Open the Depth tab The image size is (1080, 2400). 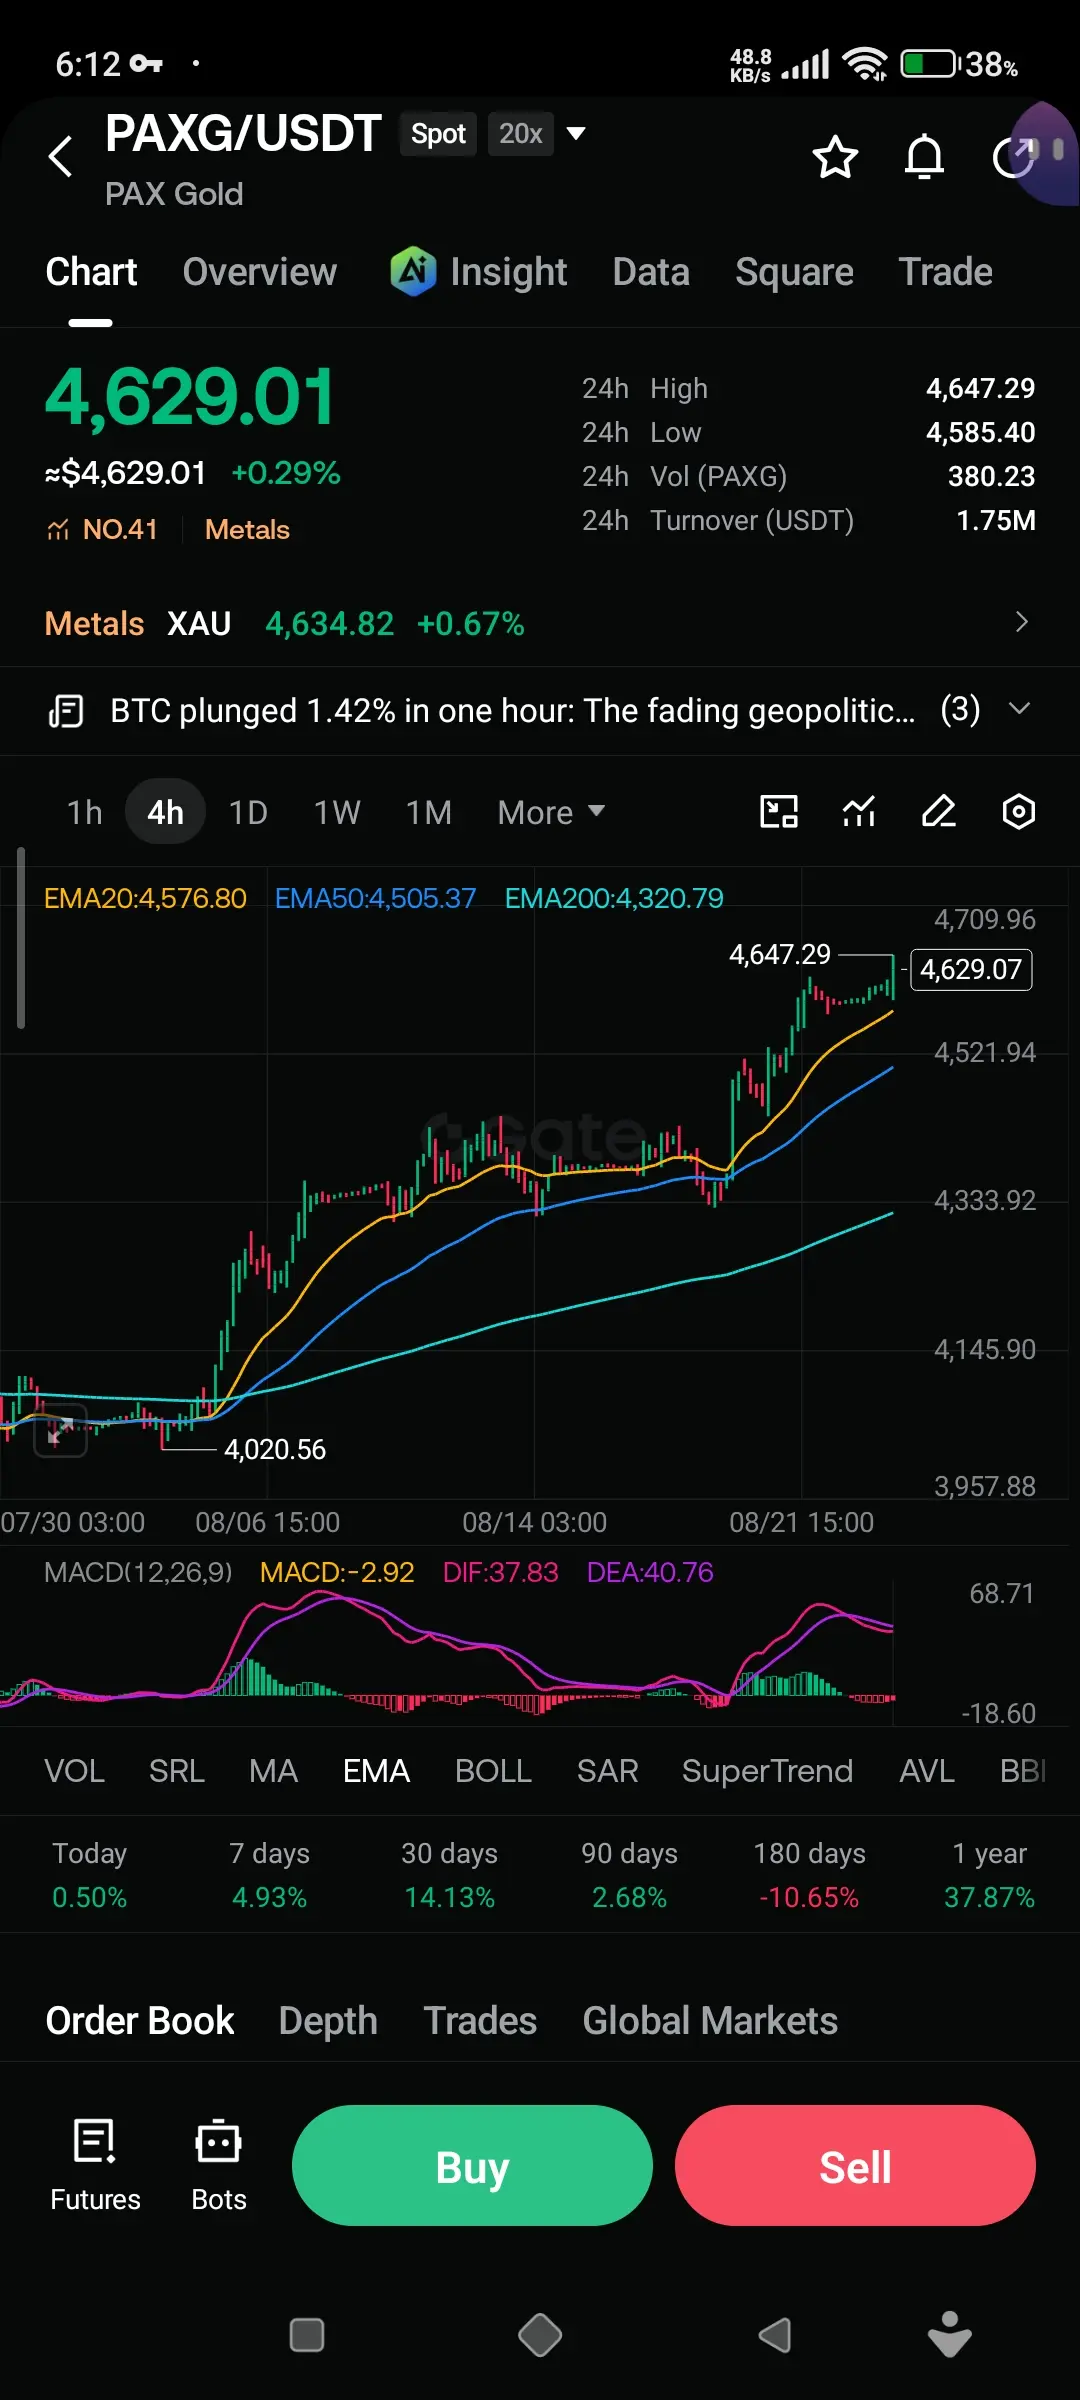[328, 2021]
